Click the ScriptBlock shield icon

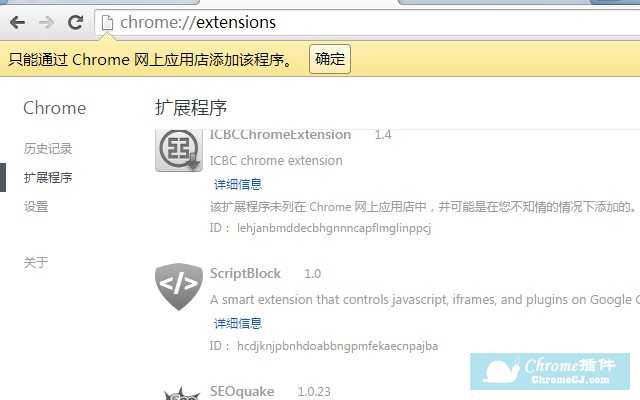179,286
